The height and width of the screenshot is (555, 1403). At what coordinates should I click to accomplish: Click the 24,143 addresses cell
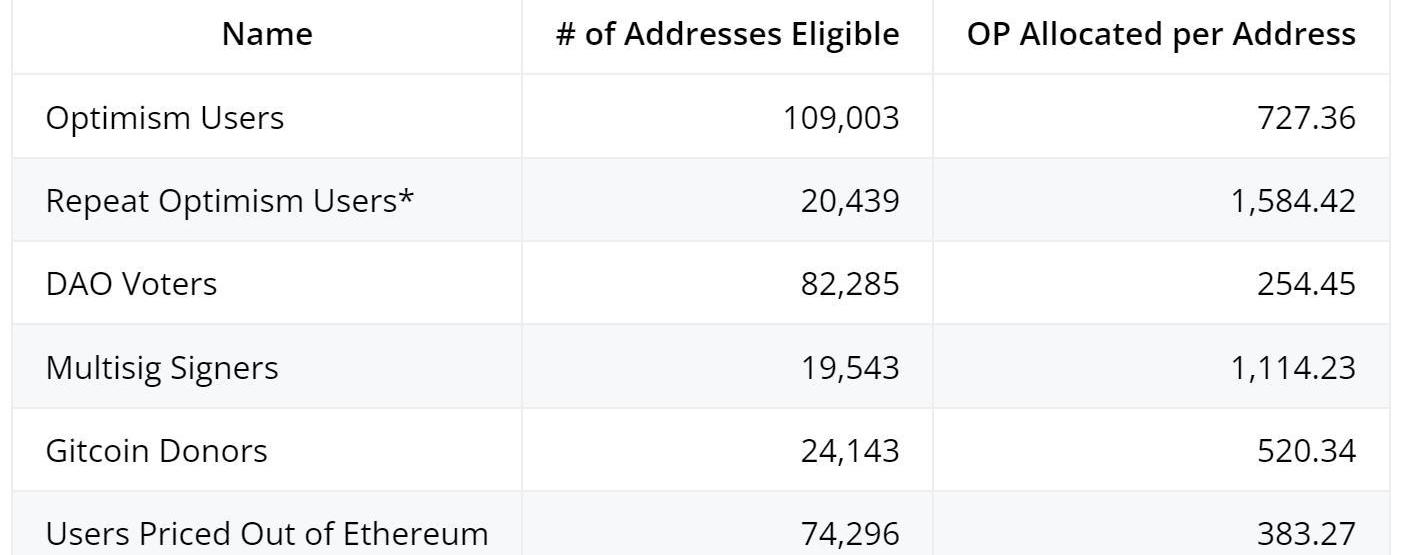tap(850, 451)
